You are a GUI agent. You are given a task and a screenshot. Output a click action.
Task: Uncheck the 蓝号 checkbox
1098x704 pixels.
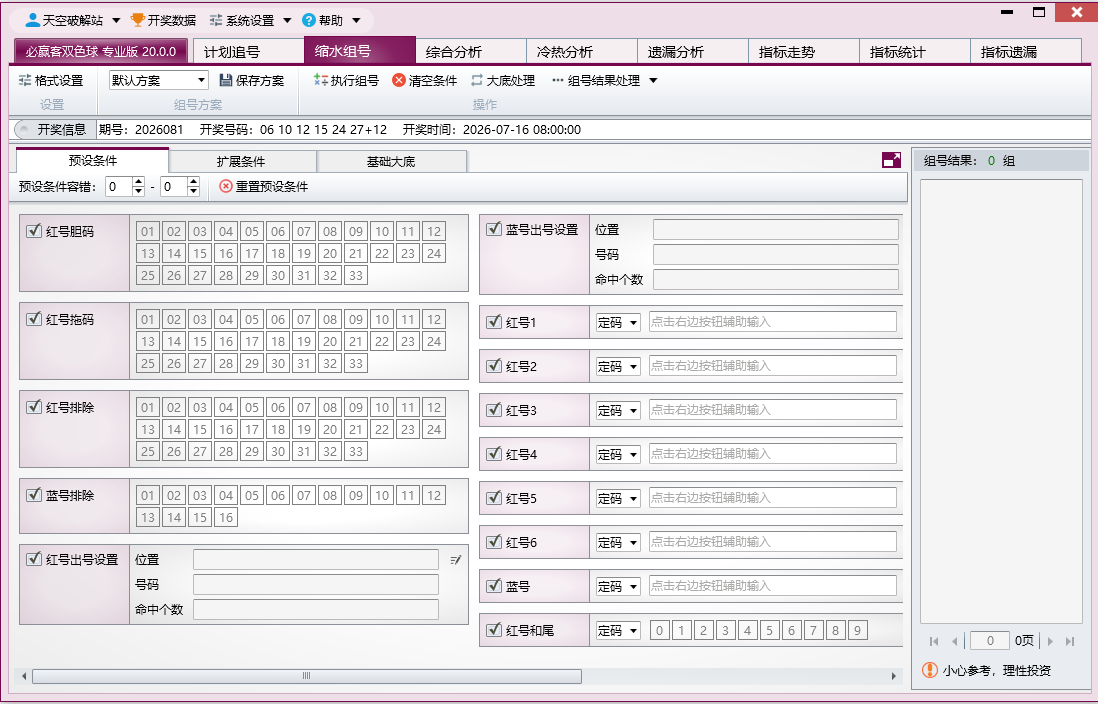(x=494, y=586)
